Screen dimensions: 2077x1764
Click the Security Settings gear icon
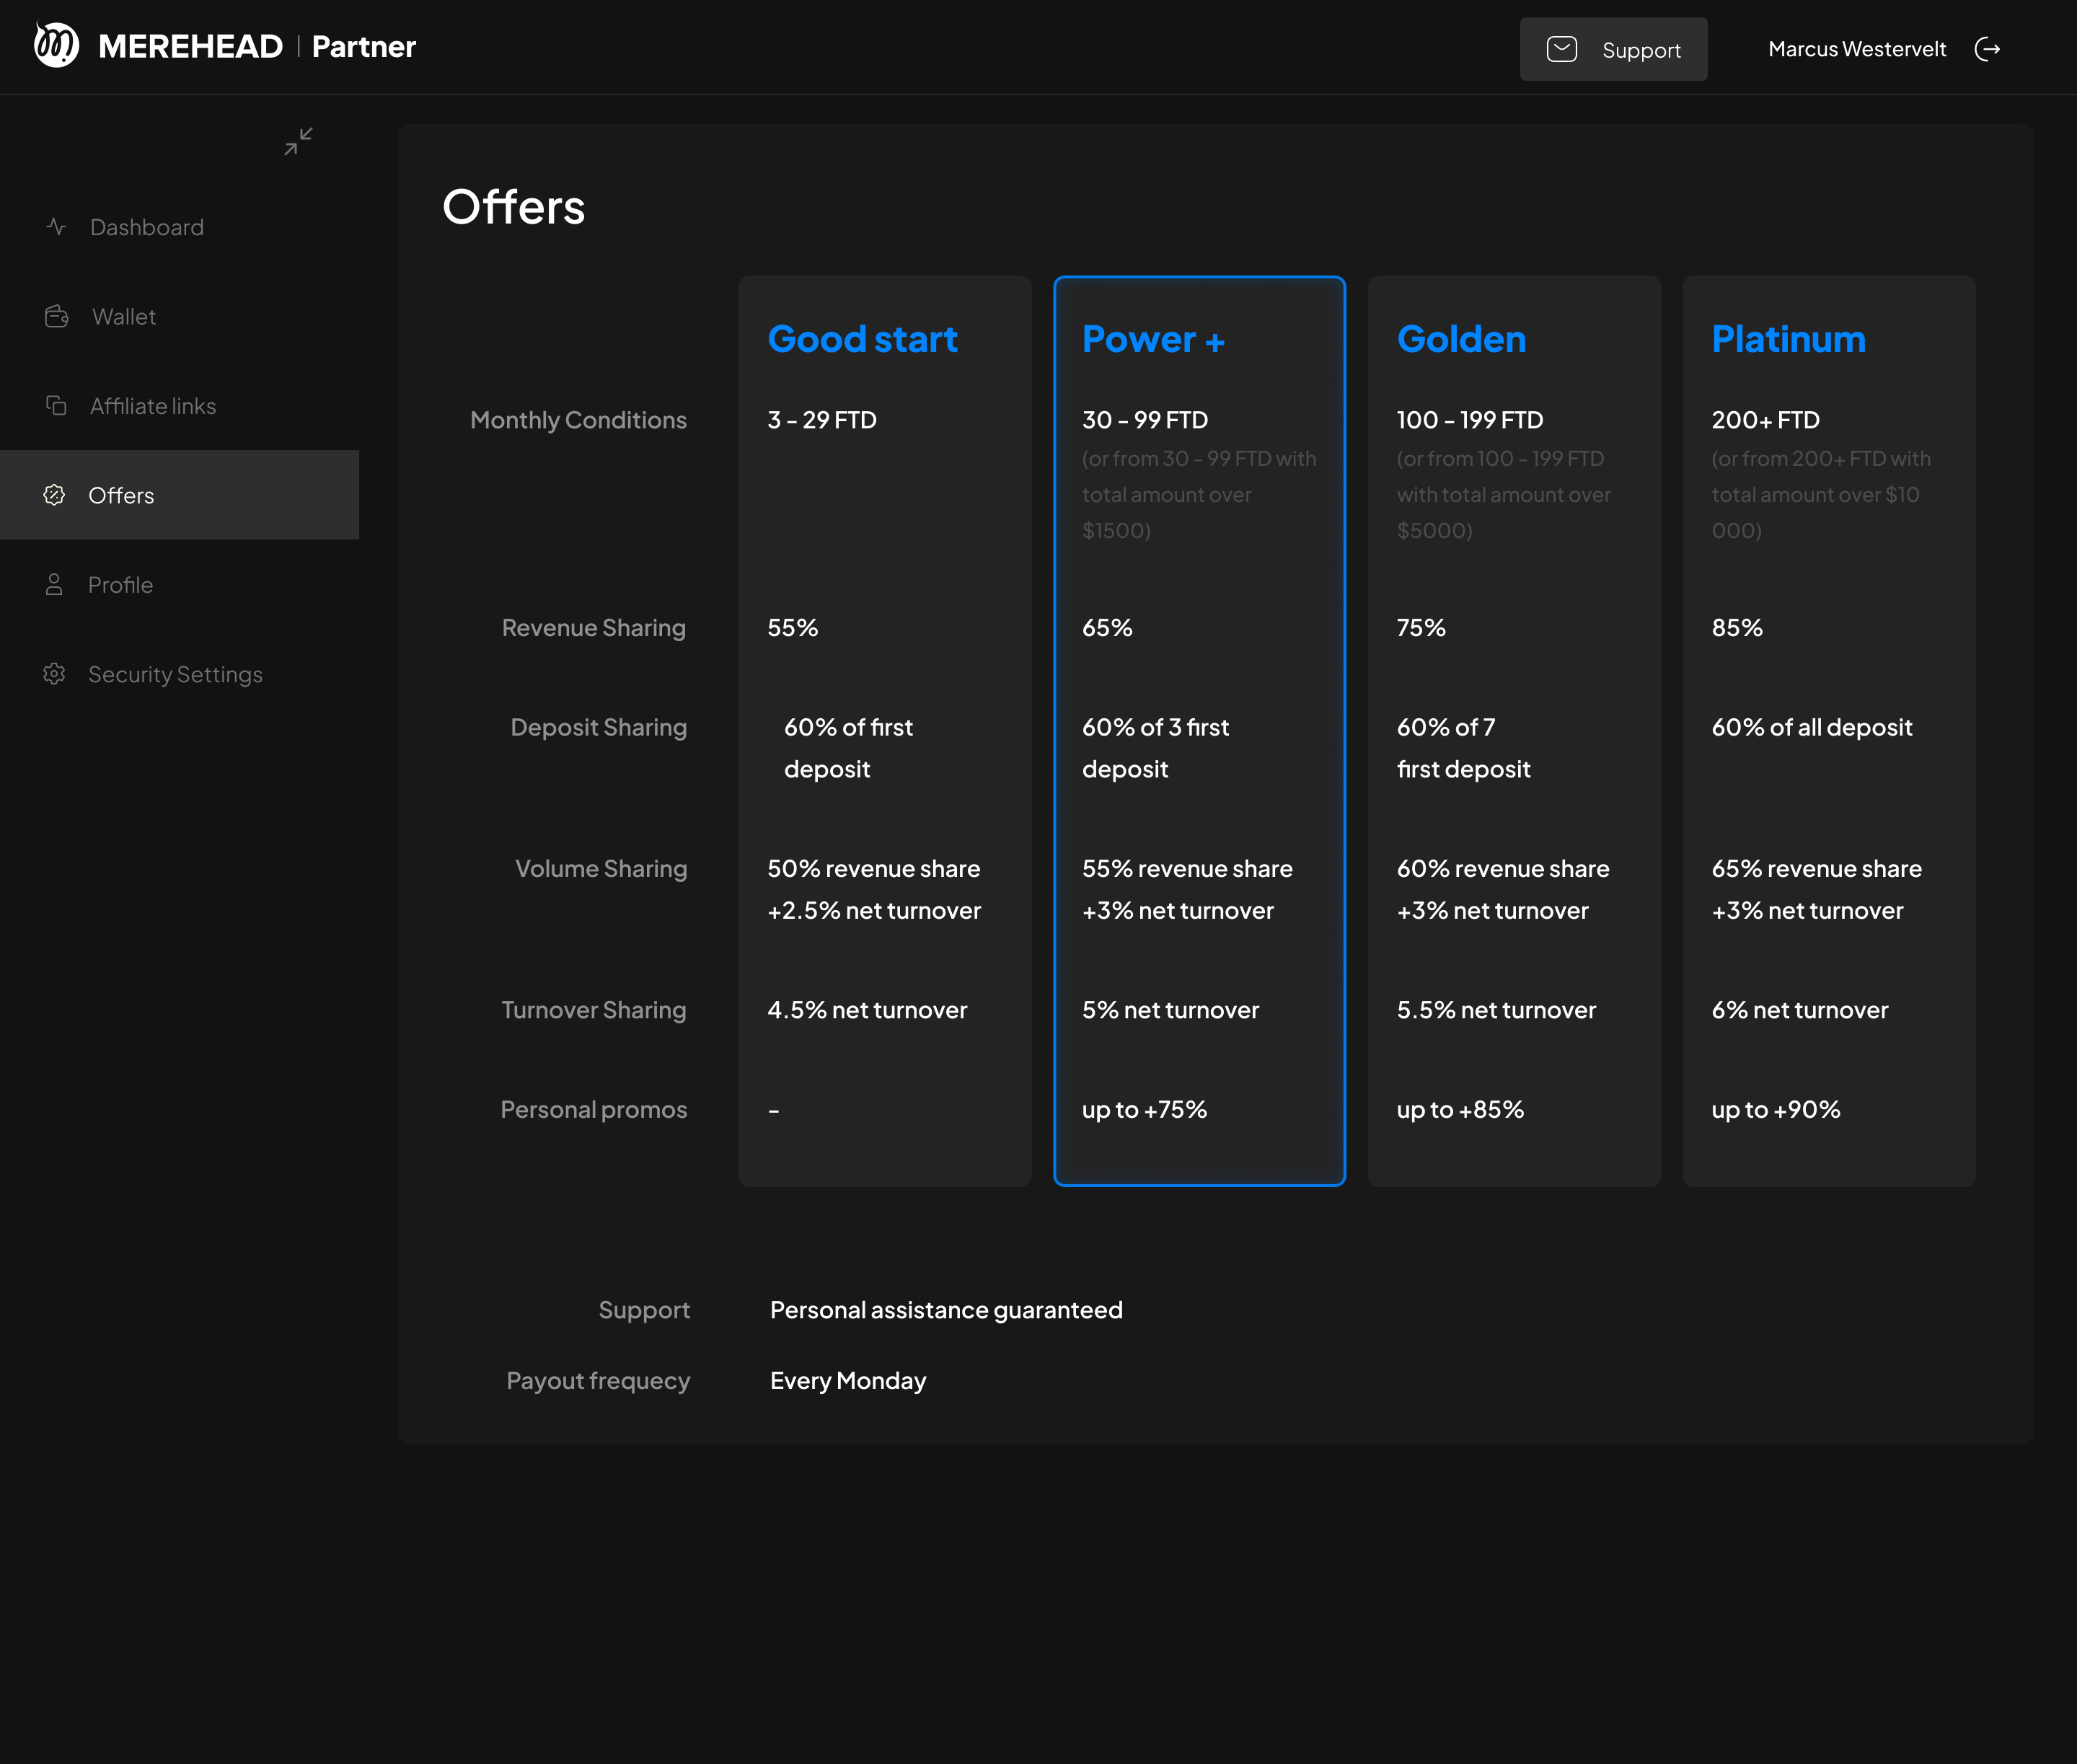[x=54, y=674]
